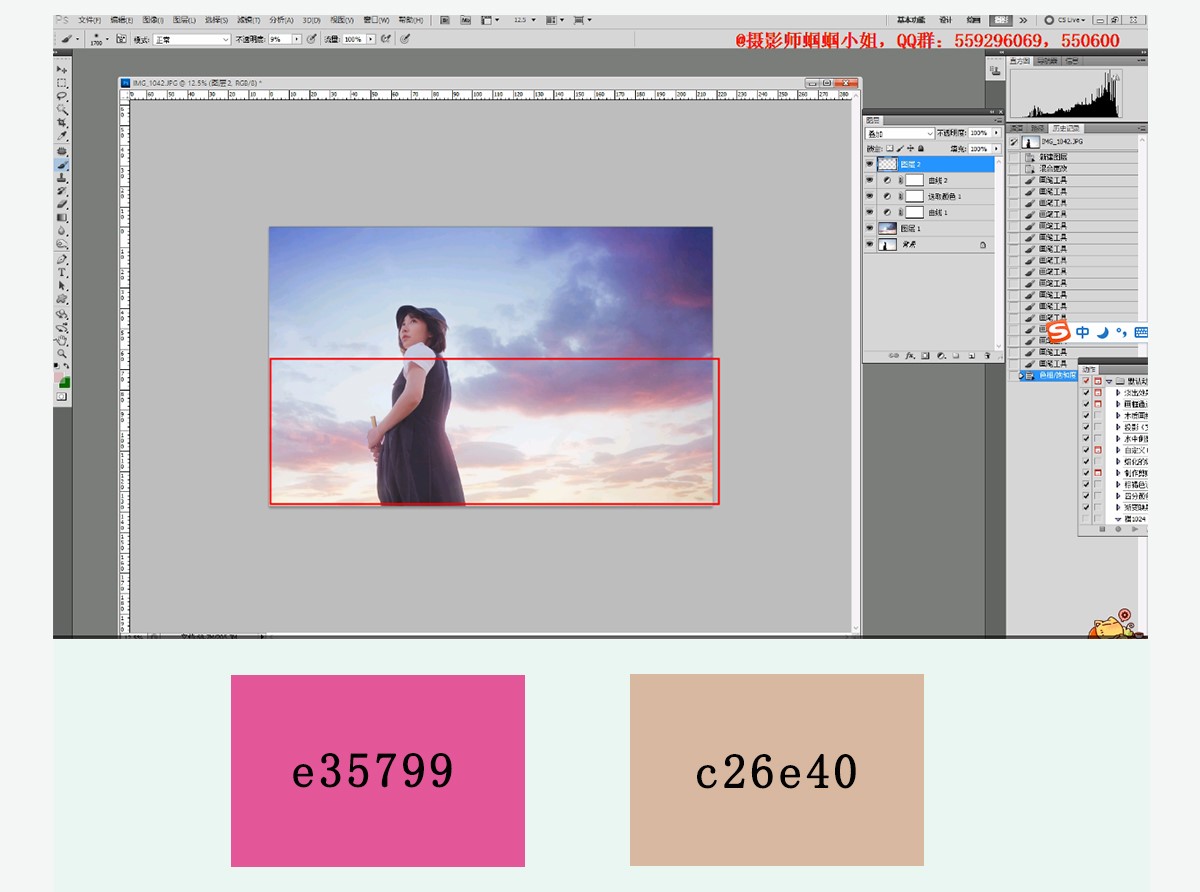This screenshot has width=1200, height=892.
Task: Hide the 图层 1 layer
Action: click(870, 229)
